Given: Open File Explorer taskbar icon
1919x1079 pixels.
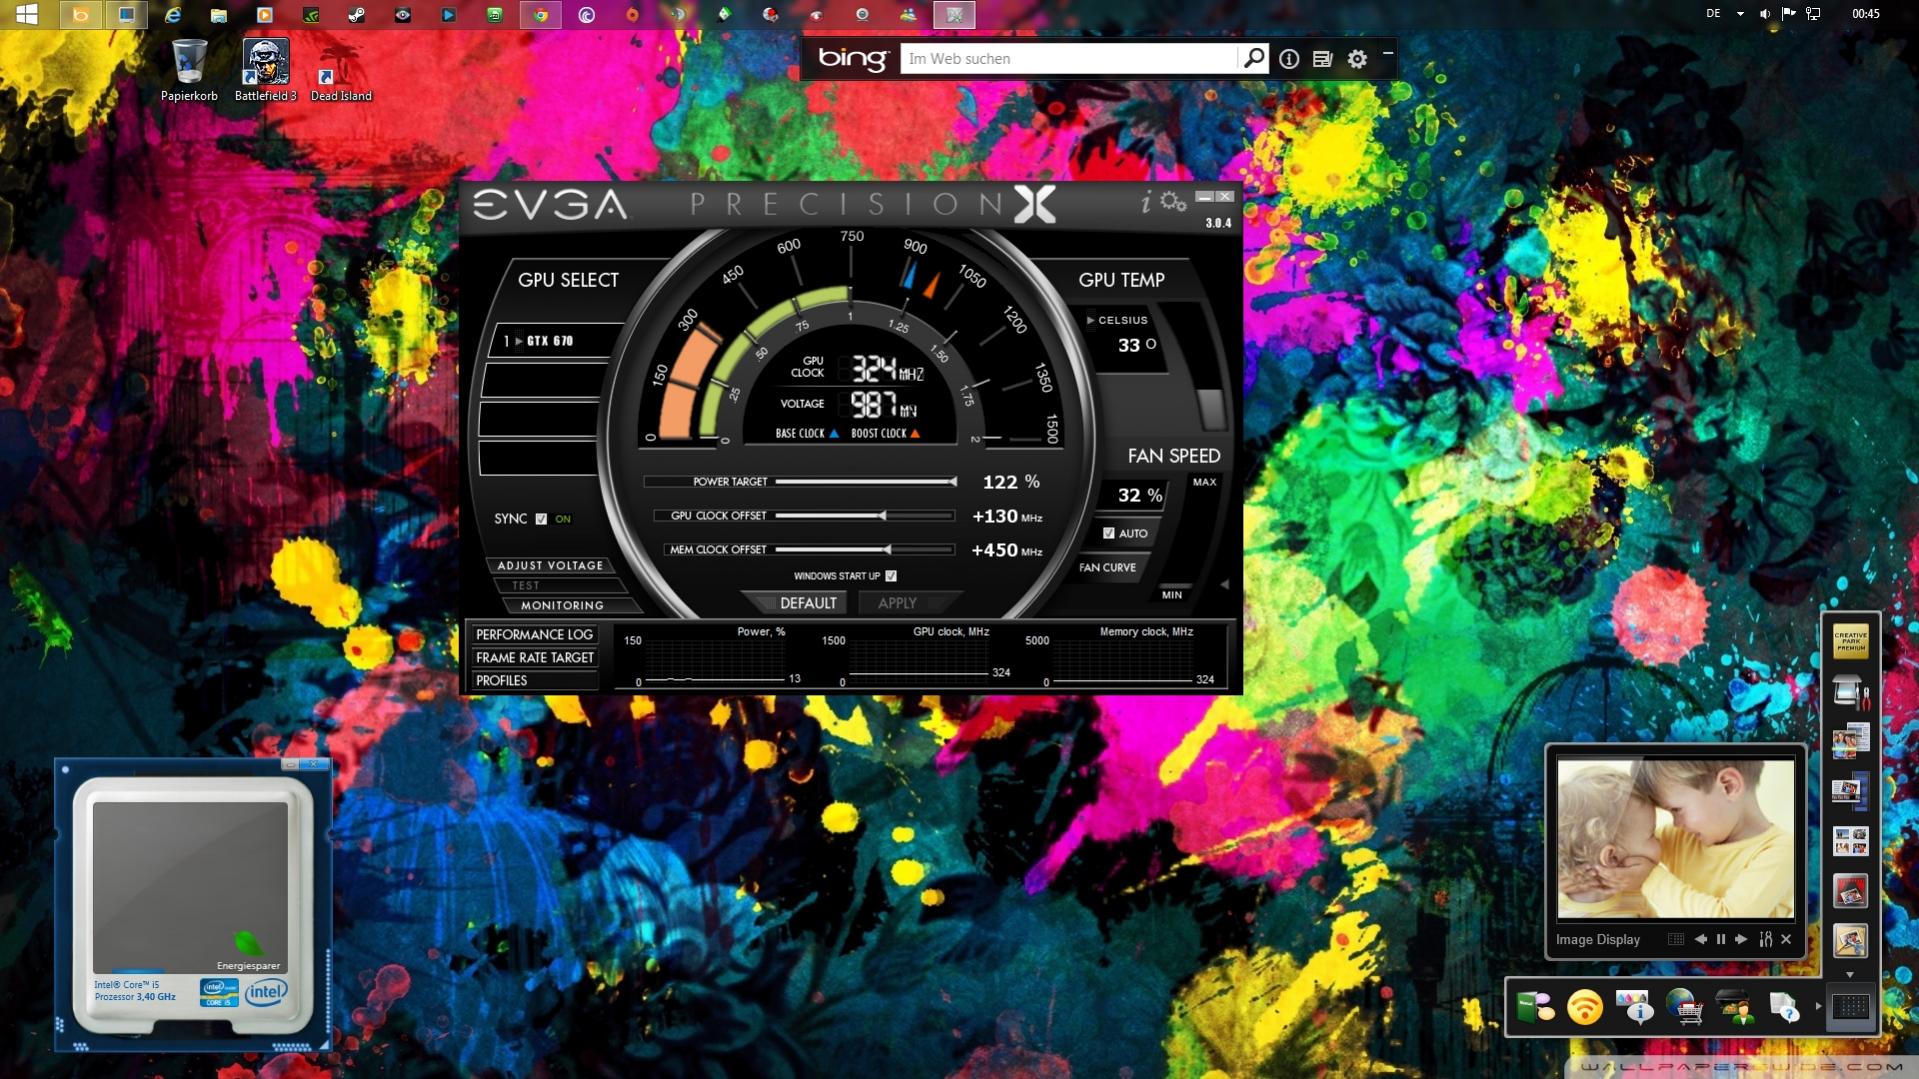Looking at the screenshot, I should click(218, 14).
